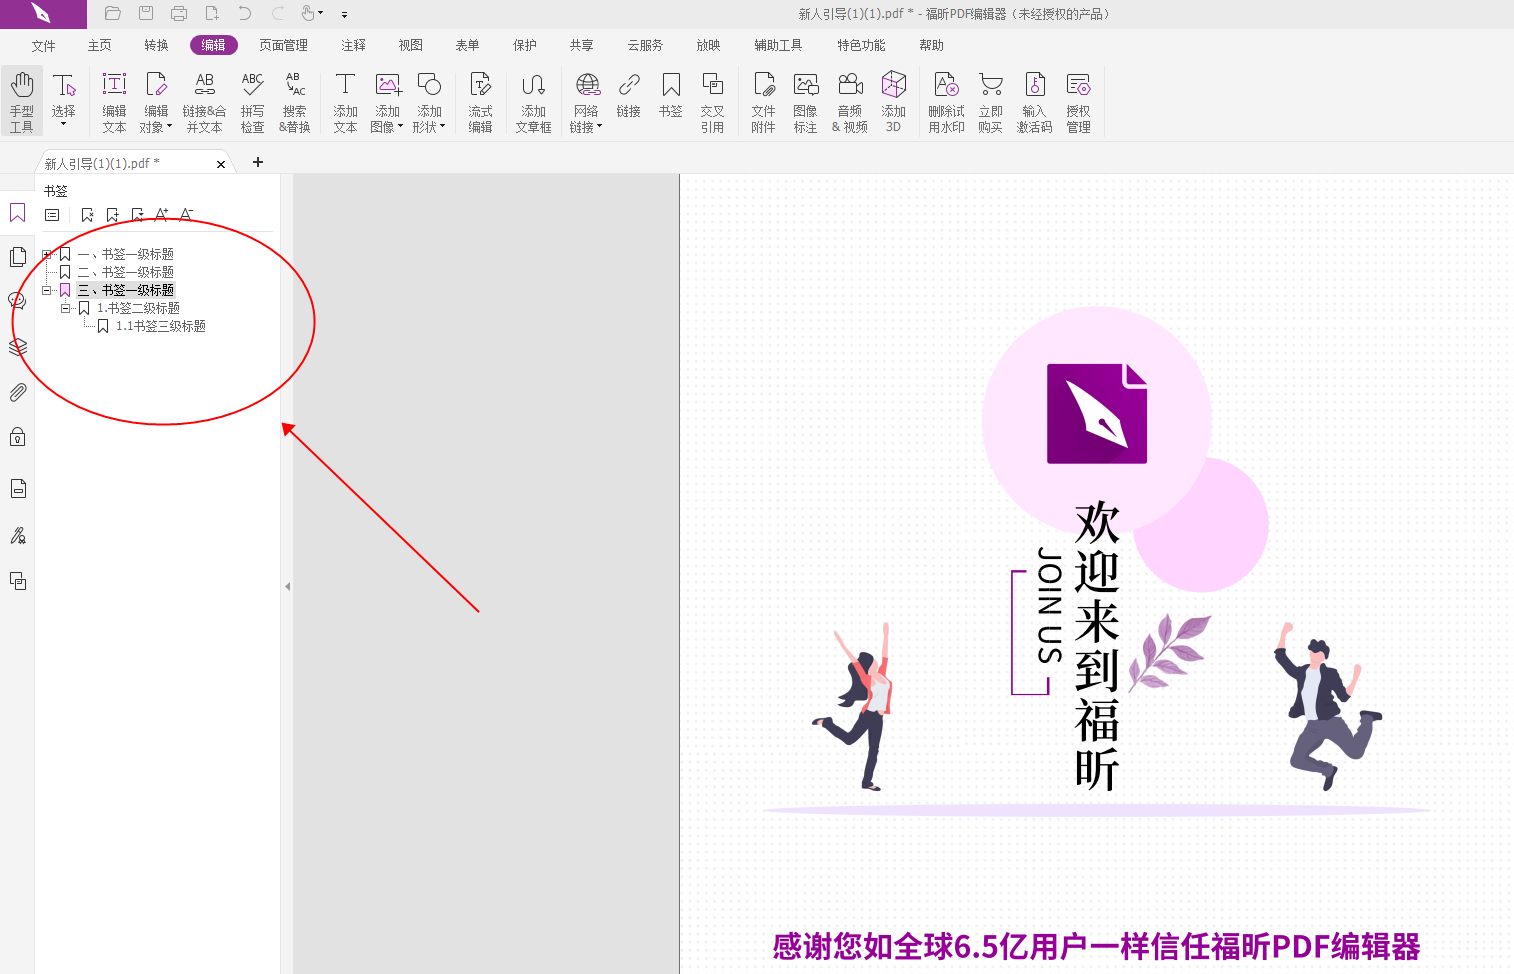
Task: Click the 立即购买 button
Action: click(x=990, y=100)
